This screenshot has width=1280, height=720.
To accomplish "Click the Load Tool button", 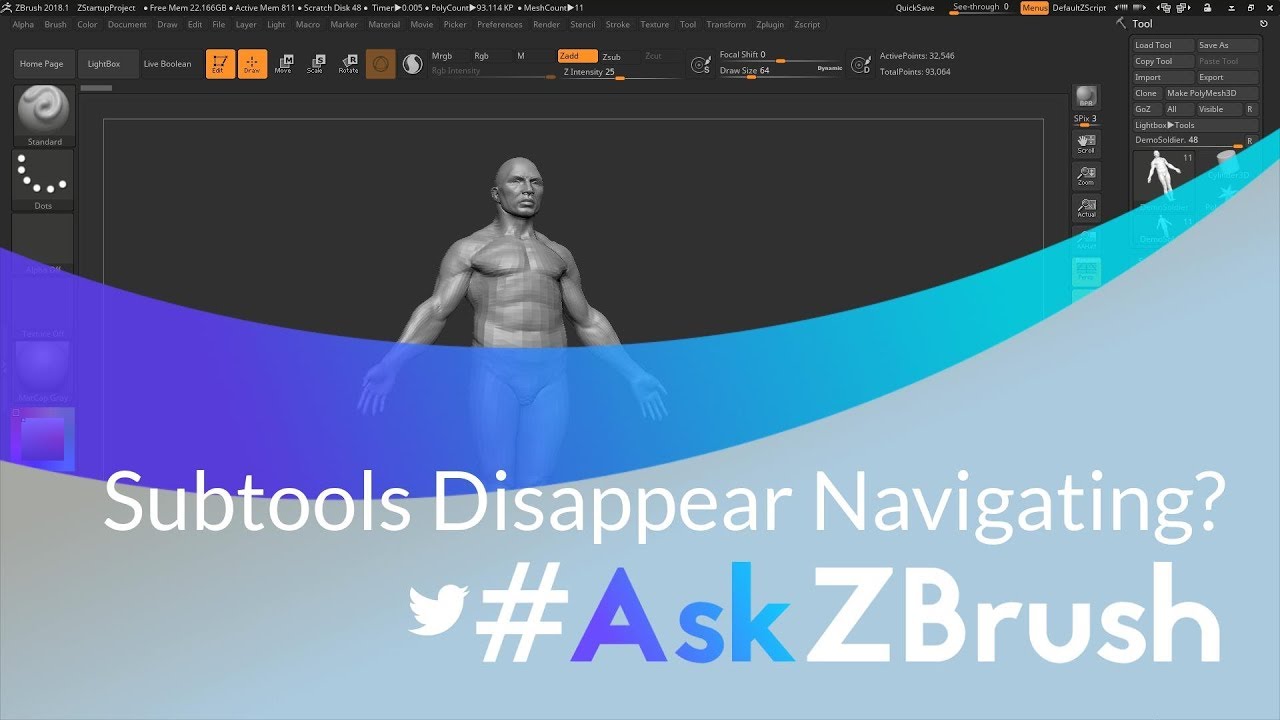I will [x=1164, y=45].
